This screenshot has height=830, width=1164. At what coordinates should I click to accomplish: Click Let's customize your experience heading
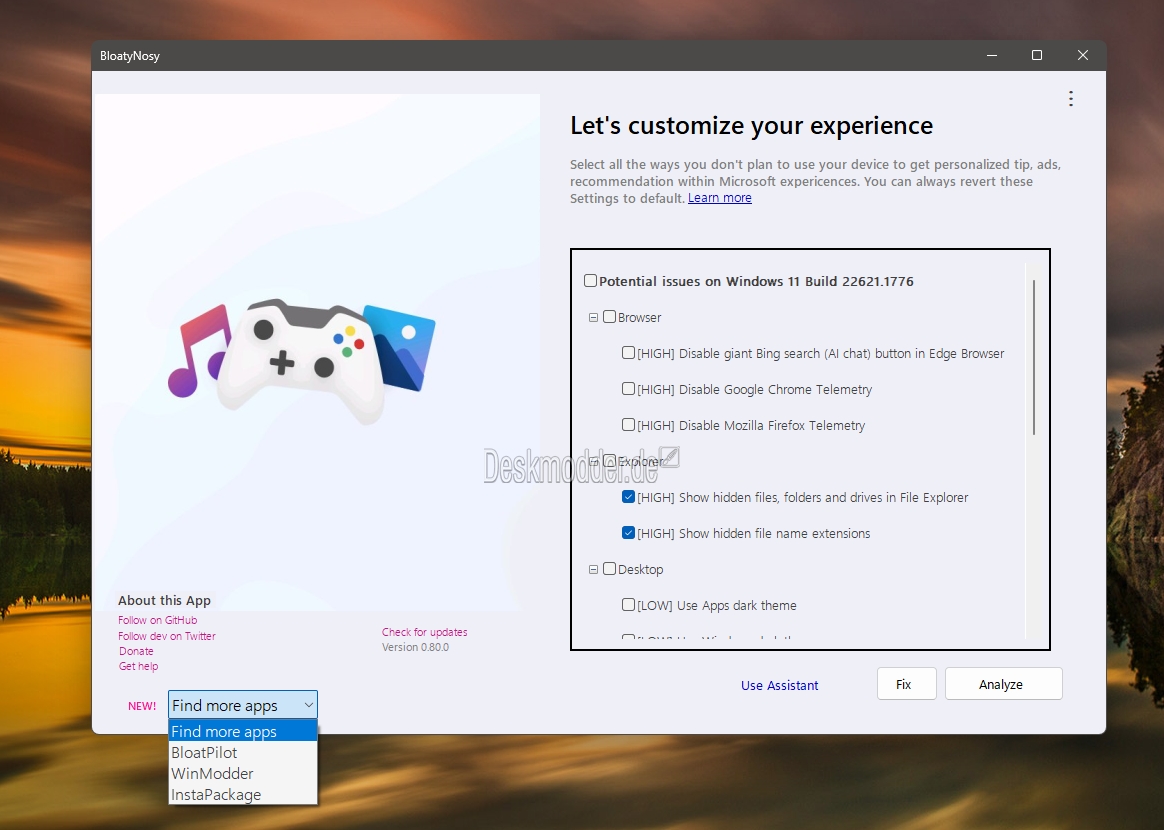(x=751, y=125)
